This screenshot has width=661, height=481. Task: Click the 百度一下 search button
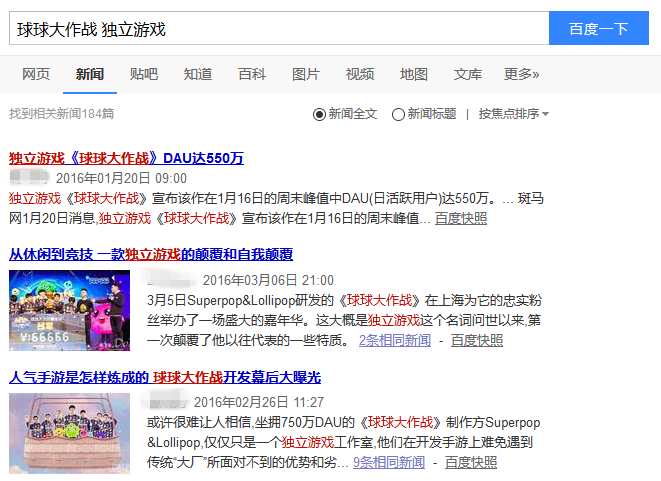599,28
